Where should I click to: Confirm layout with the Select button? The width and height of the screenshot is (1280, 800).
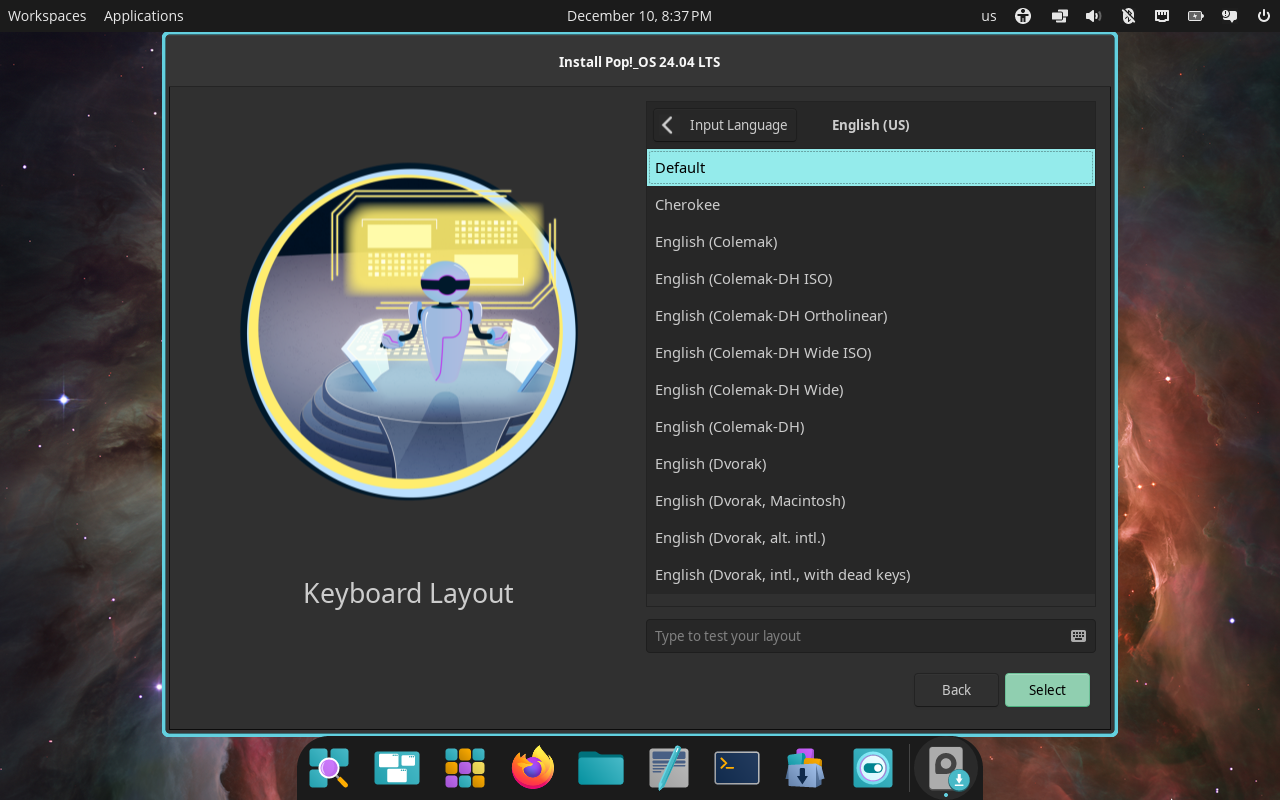coord(1046,689)
